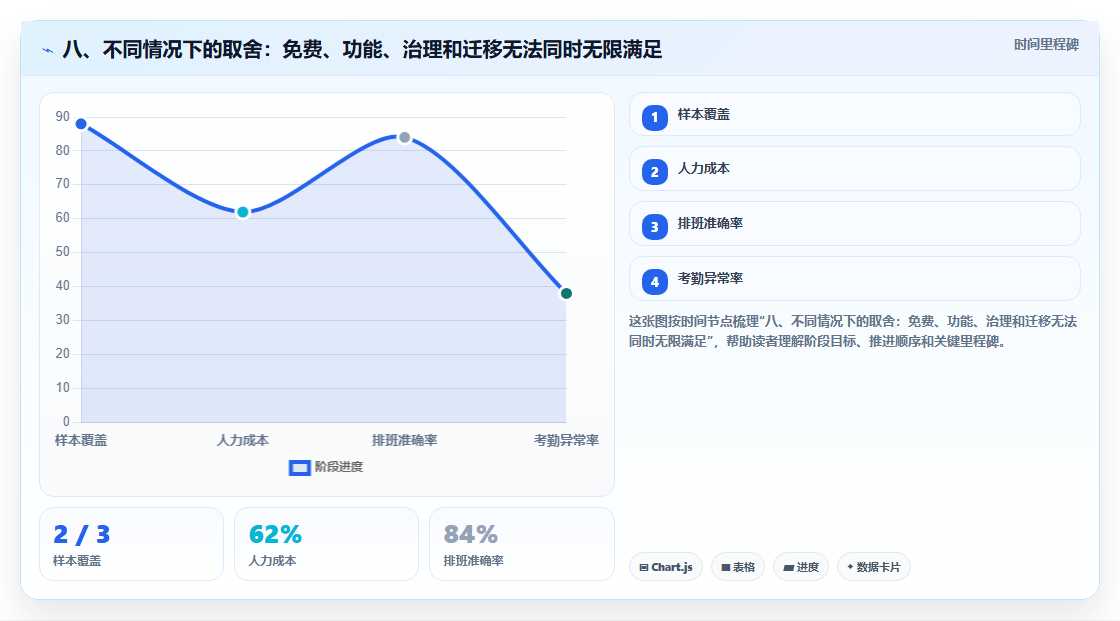Click the number 1 badge beside 样本覆盖

click(654, 117)
